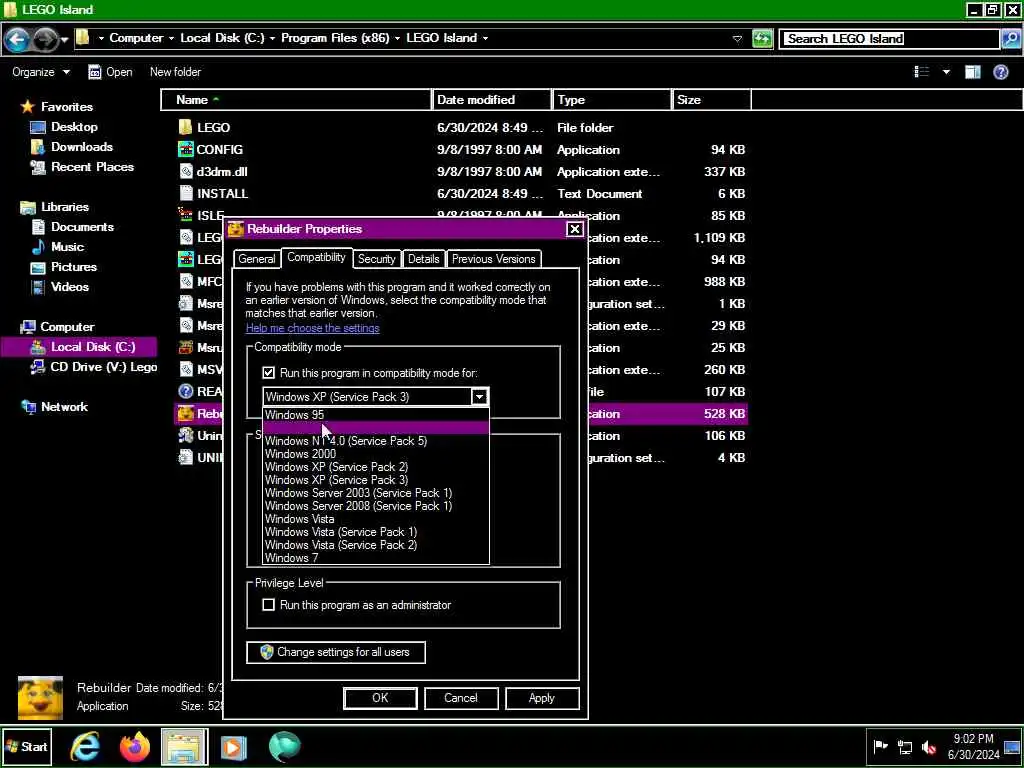Select the ISLE application icon
Image resolution: width=1024 pixels, height=768 pixels.
click(186, 214)
